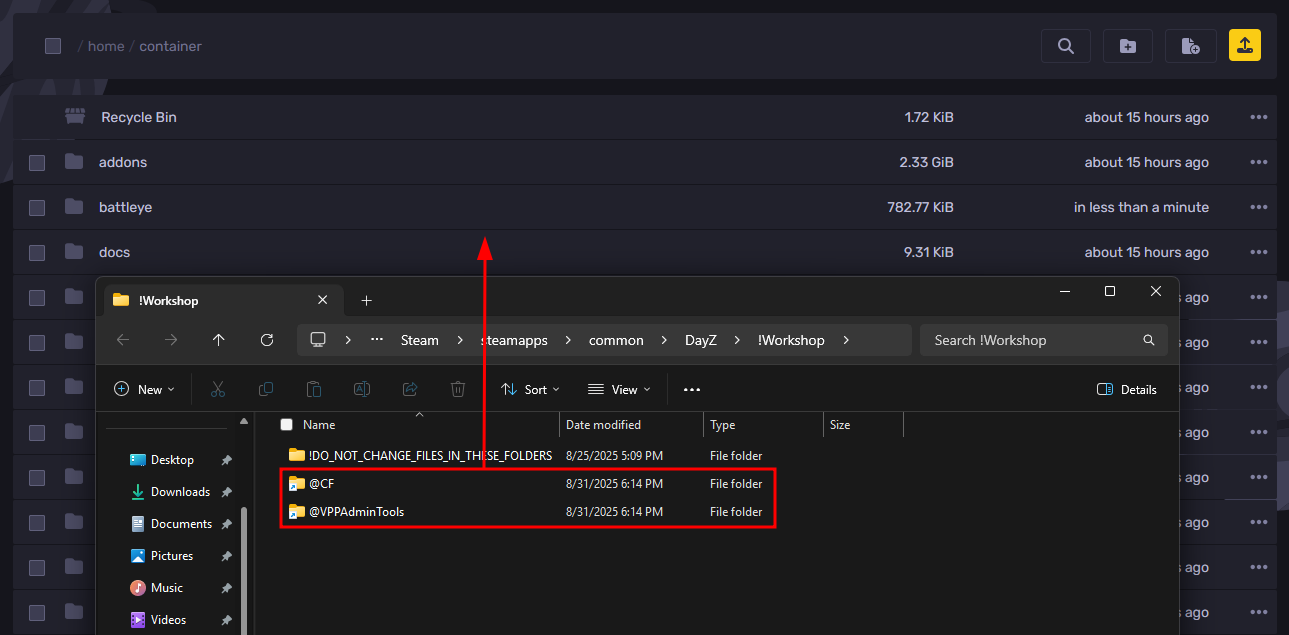This screenshot has width=1289, height=635.
Task: Click the new file icon in file manager header
Action: pos(1191,46)
